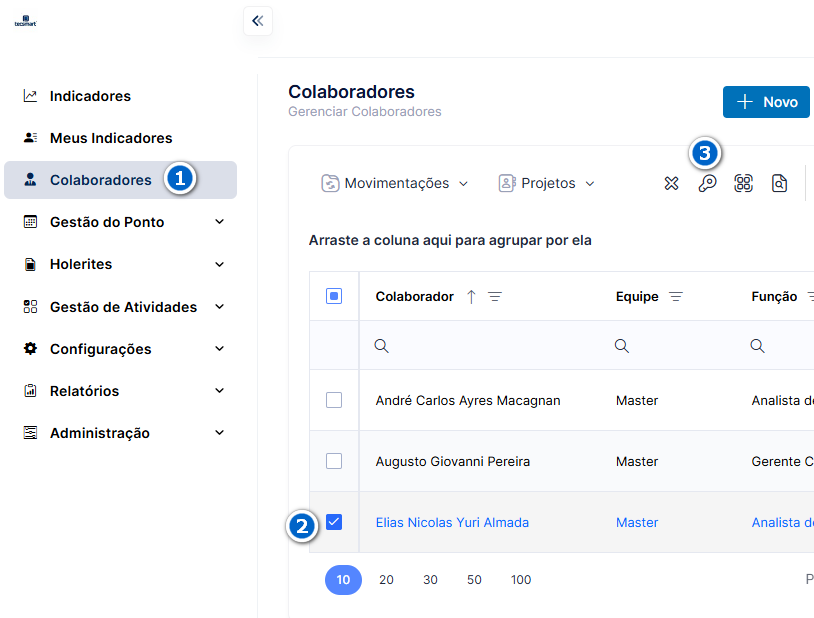This screenshot has width=814, height=618.
Task: Click the crossed tools icon in toolbar
Action: tap(671, 183)
